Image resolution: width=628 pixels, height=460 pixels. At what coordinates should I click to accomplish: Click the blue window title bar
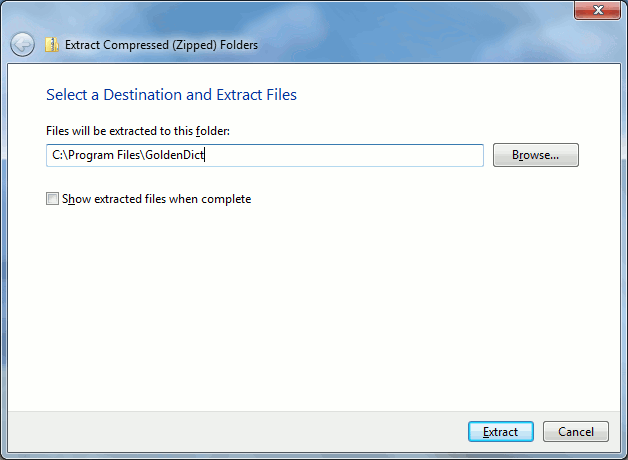point(401,32)
